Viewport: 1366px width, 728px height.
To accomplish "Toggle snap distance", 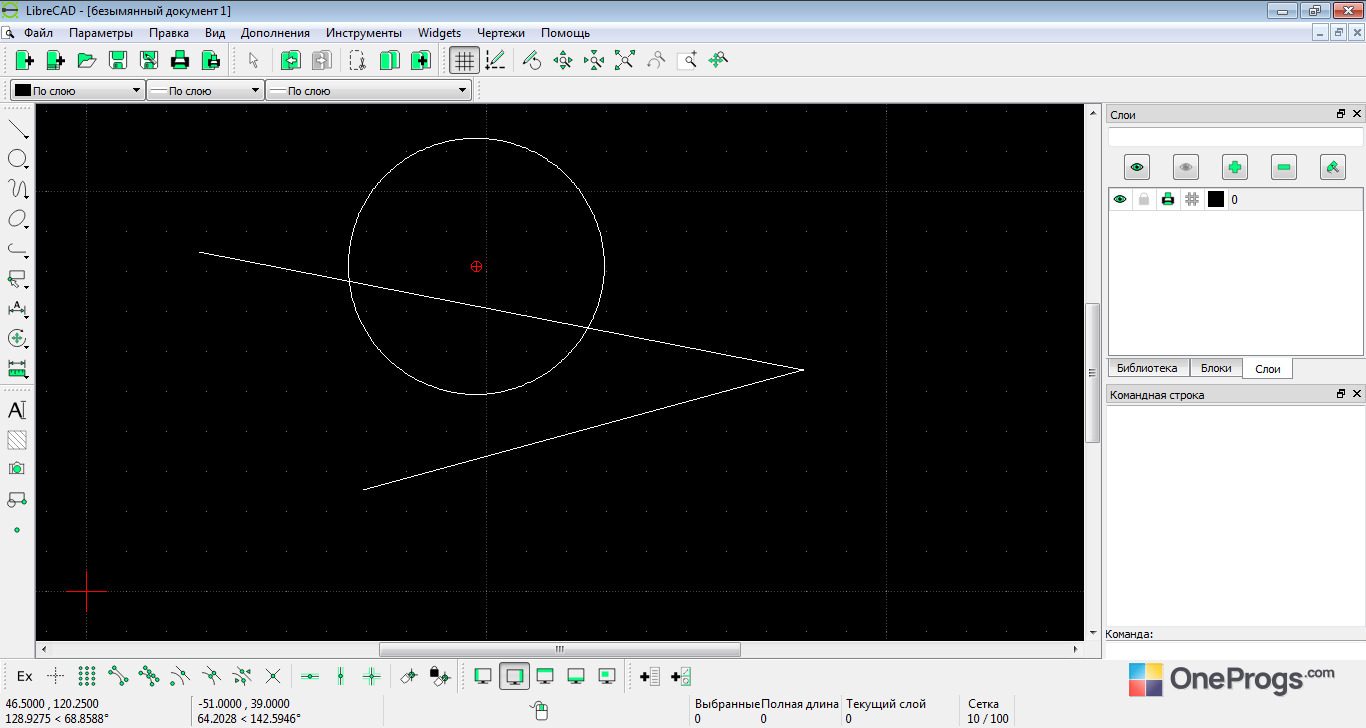I will [242, 677].
